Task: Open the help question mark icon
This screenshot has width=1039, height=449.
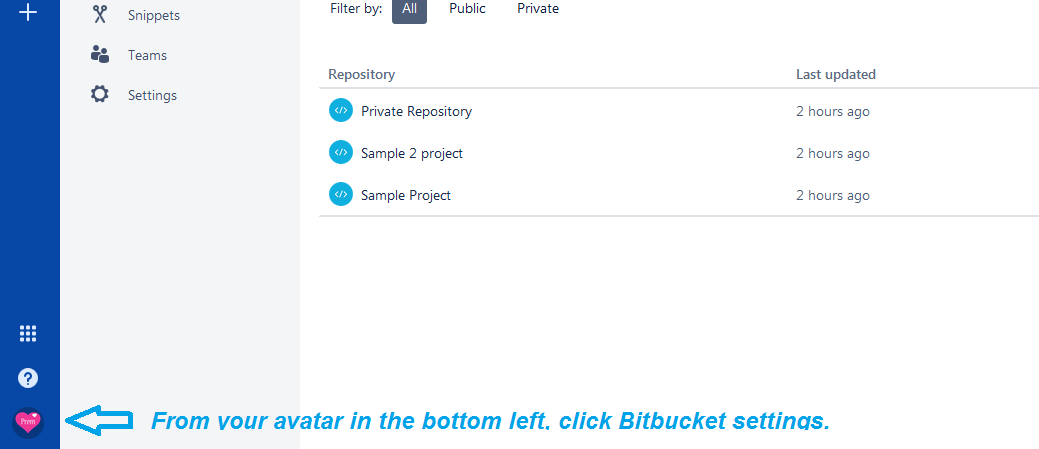Action: [x=29, y=378]
